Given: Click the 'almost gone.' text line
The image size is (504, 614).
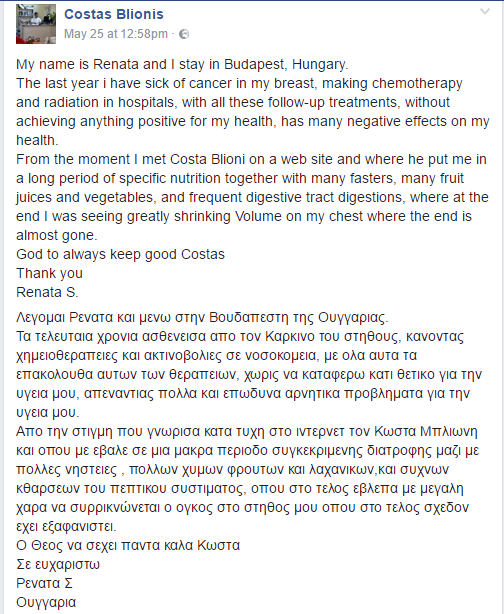Looking at the screenshot, I should pyautogui.click(x=57, y=235).
